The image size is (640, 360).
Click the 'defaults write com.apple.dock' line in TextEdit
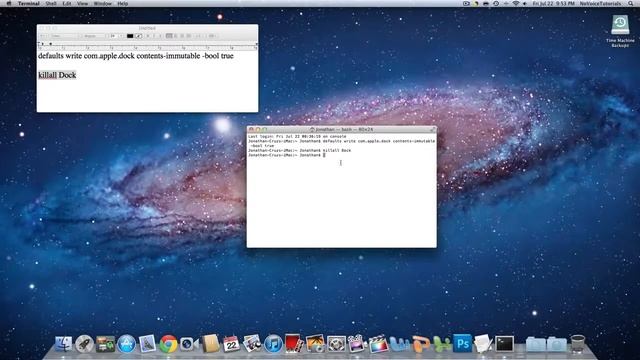coord(136,56)
